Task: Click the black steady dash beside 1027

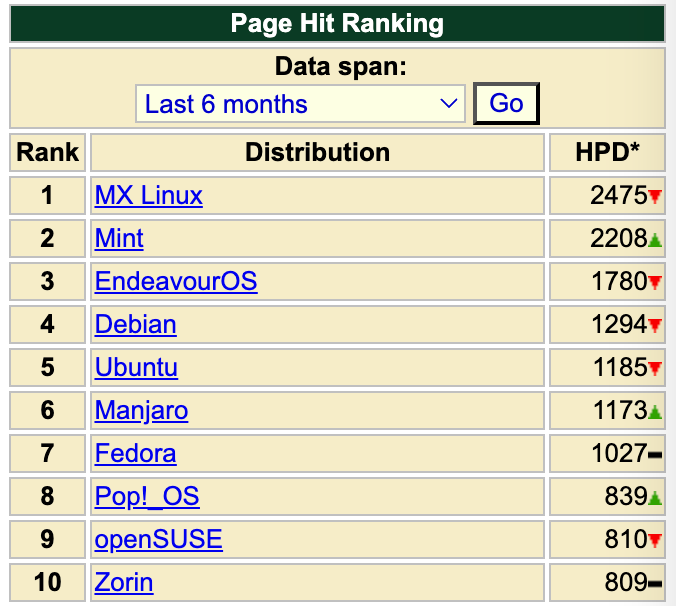Action: [x=655, y=455]
